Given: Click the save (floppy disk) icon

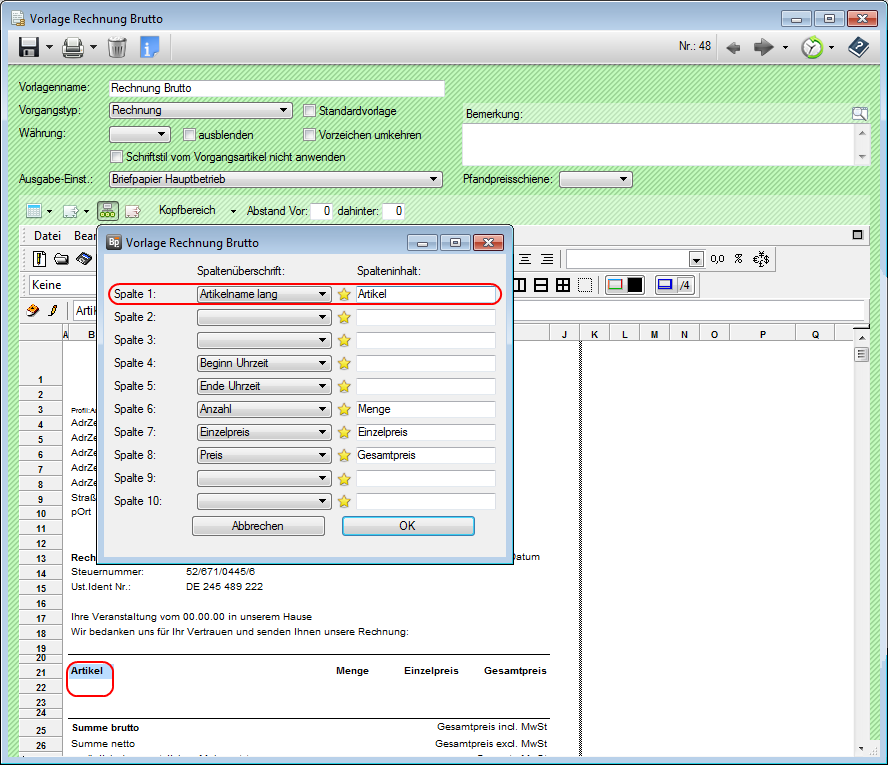Looking at the screenshot, I should tap(28, 47).
